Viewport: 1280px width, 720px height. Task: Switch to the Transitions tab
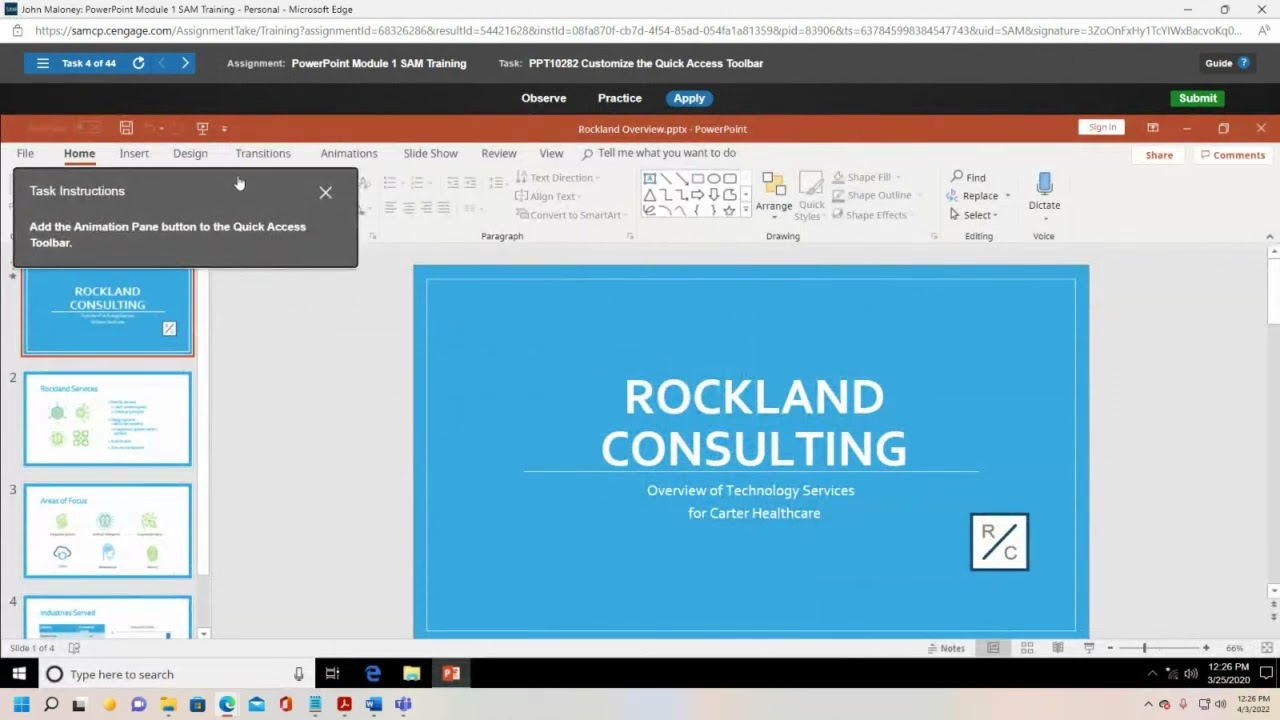(263, 153)
